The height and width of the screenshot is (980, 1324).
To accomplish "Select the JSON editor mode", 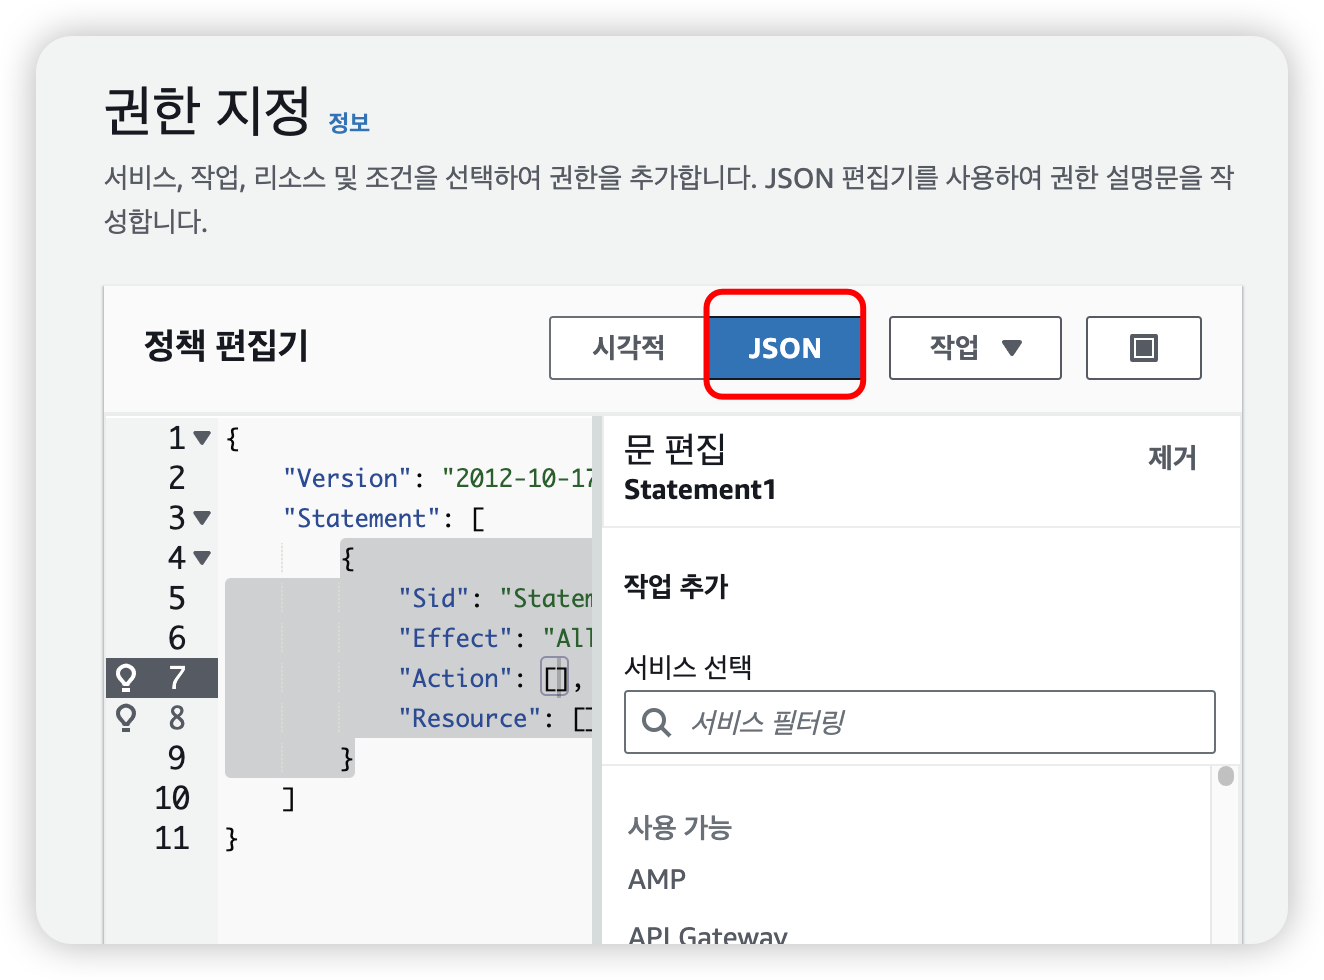I will 784,348.
